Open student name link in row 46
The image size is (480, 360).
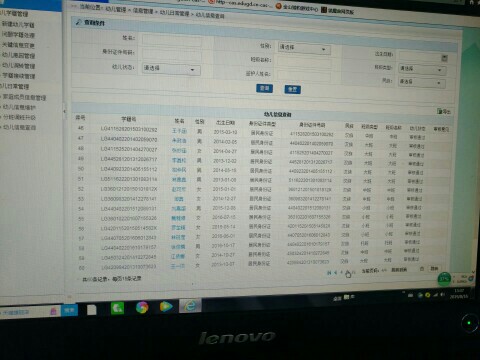[x=179, y=131]
